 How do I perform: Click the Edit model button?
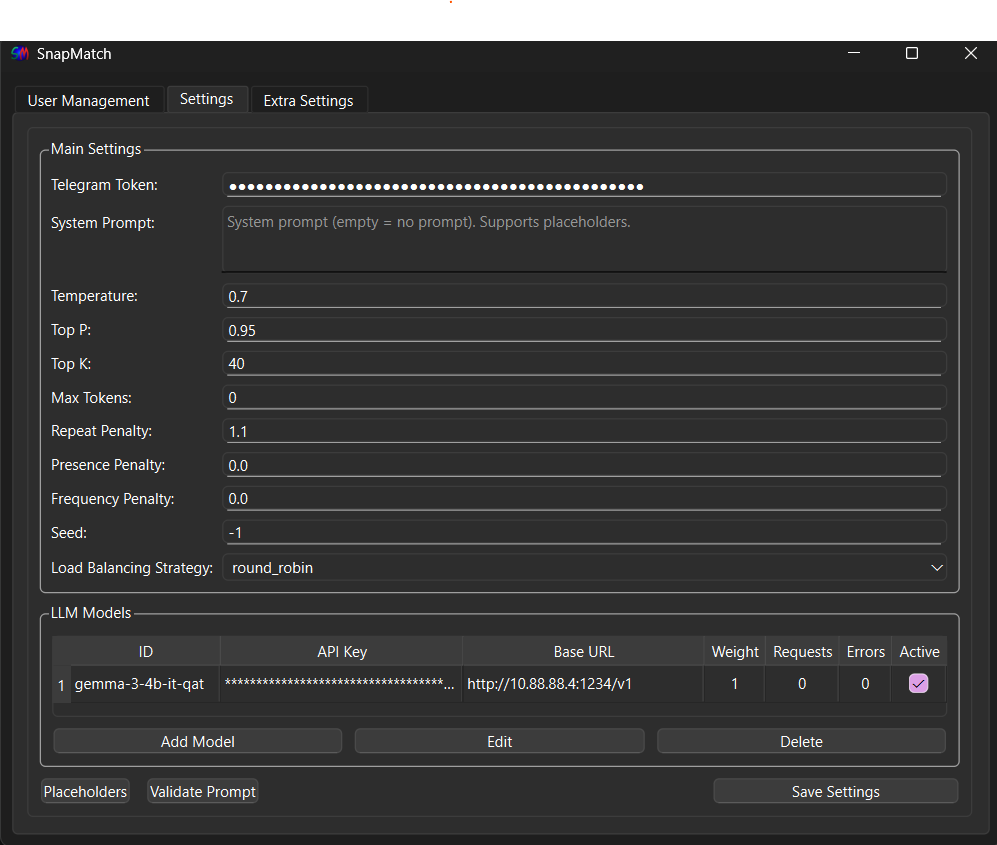pos(500,741)
